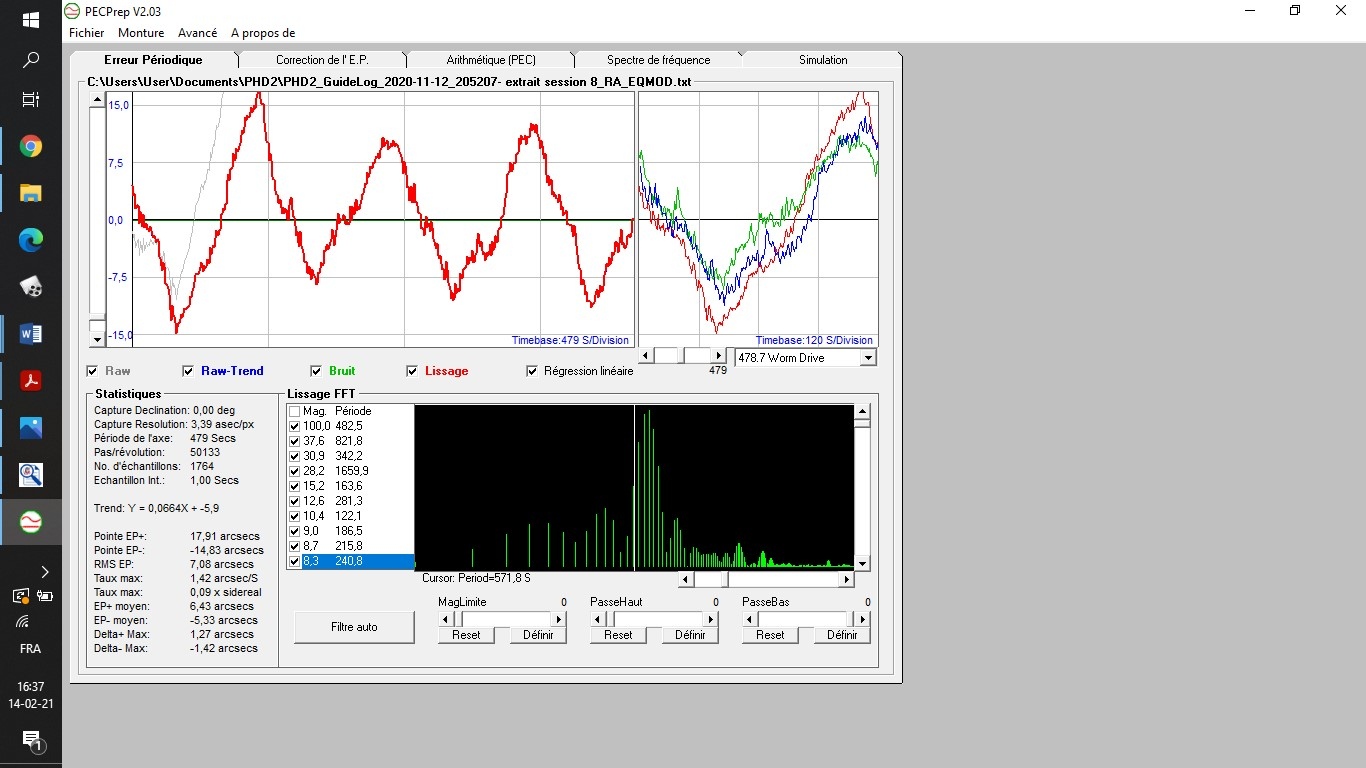The height and width of the screenshot is (768, 1366).
Task: Open File Explorer from the taskbar
Action: coord(31,193)
